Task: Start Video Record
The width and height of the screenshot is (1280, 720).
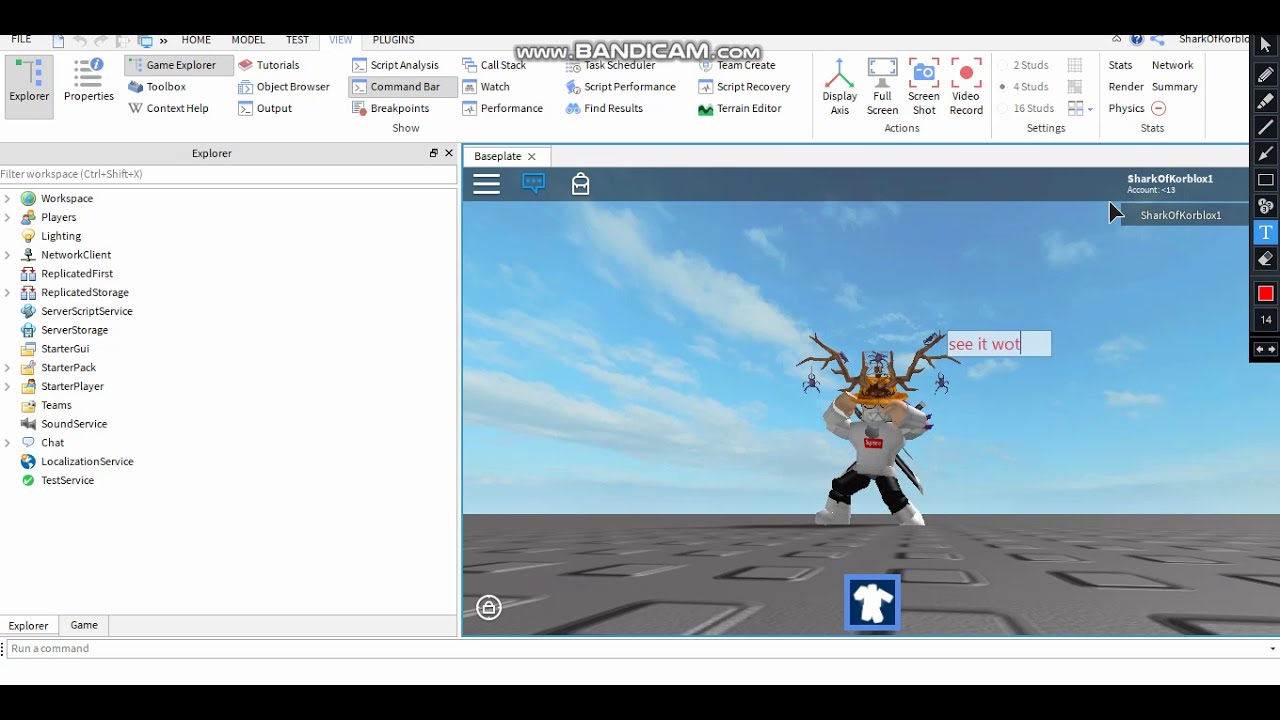Action: click(966, 87)
